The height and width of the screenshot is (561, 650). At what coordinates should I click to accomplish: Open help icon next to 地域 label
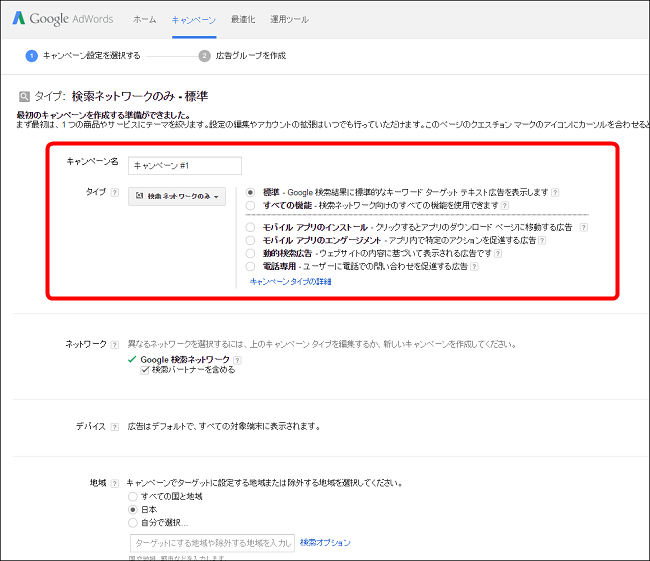pyautogui.click(x=115, y=483)
